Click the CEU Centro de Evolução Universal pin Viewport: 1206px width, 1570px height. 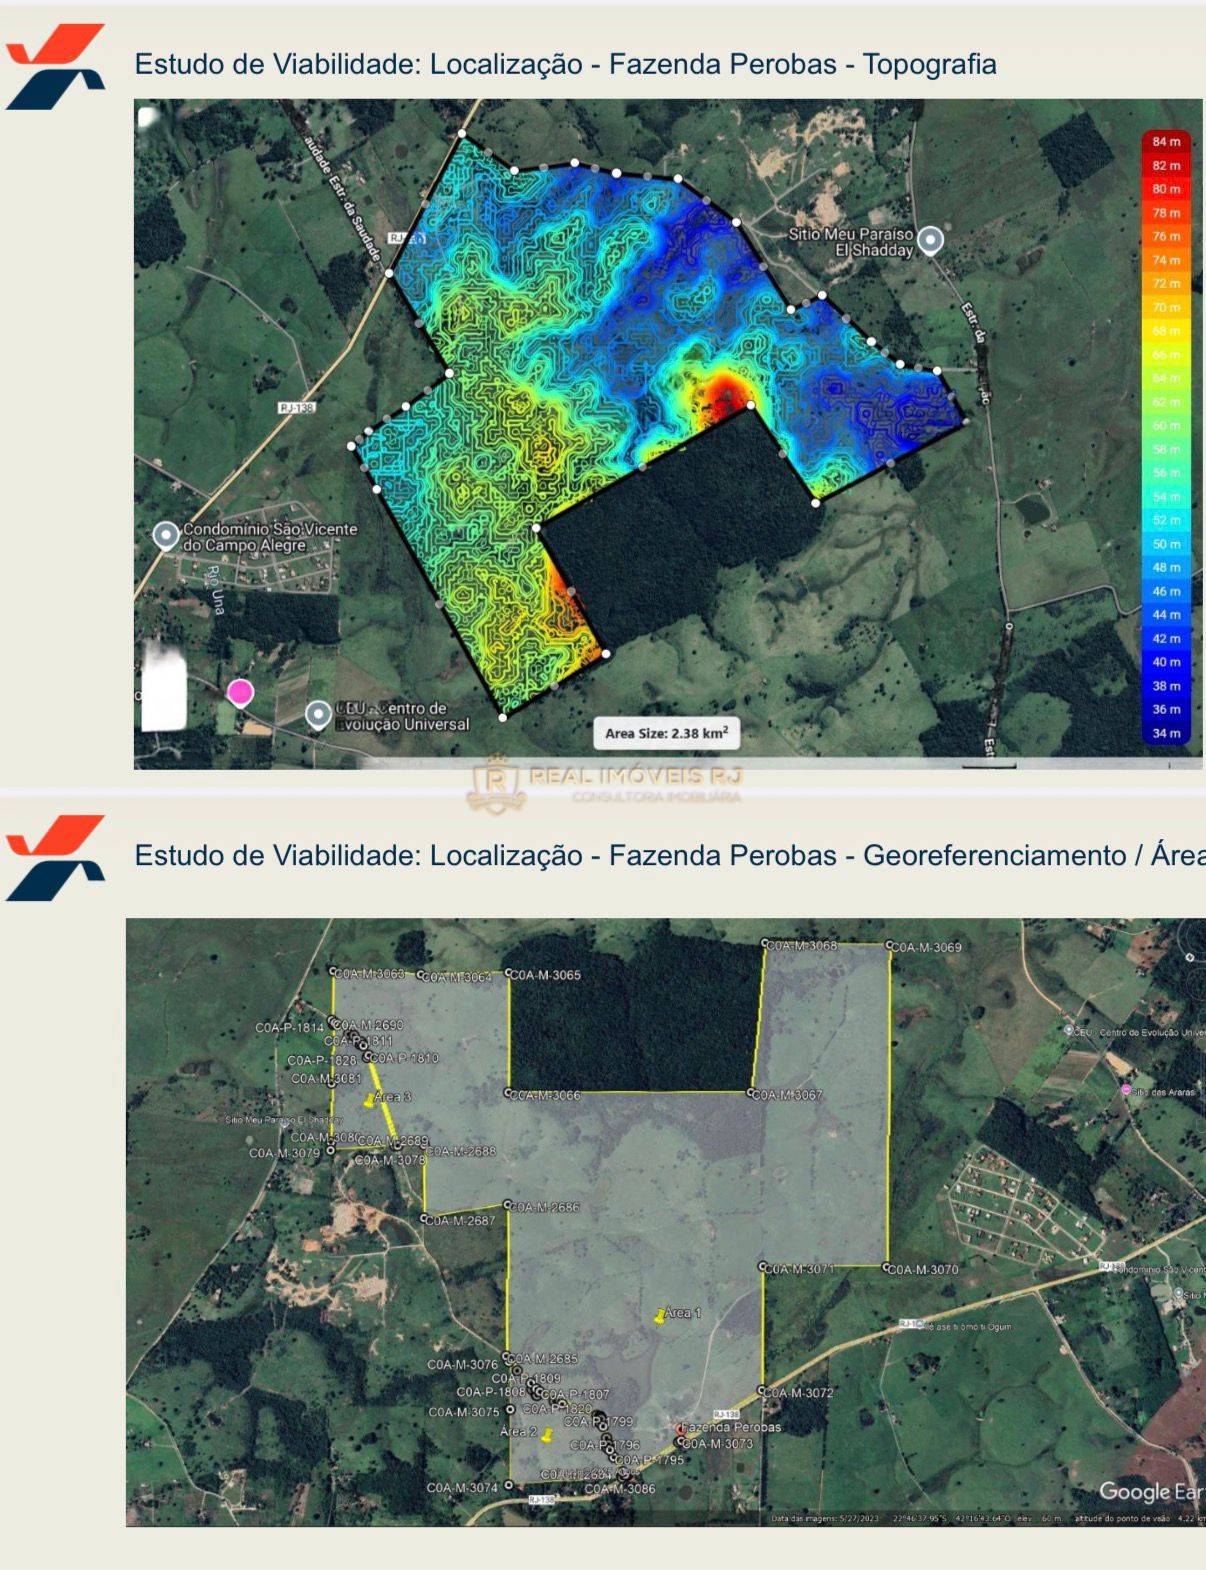click(x=318, y=714)
